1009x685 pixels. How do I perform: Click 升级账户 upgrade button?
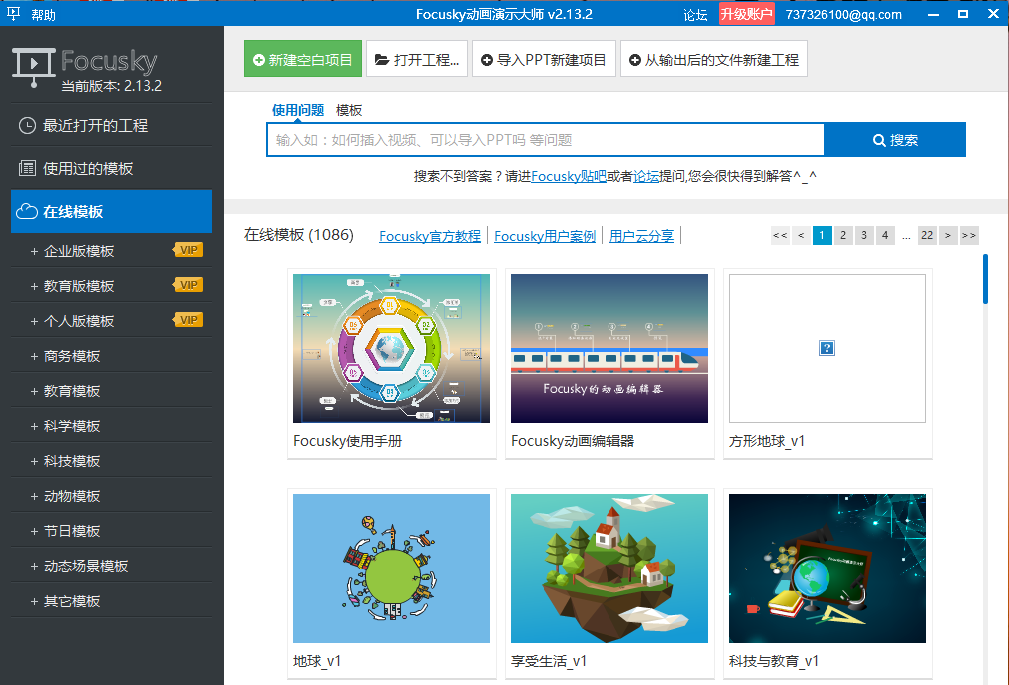(x=746, y=14)
